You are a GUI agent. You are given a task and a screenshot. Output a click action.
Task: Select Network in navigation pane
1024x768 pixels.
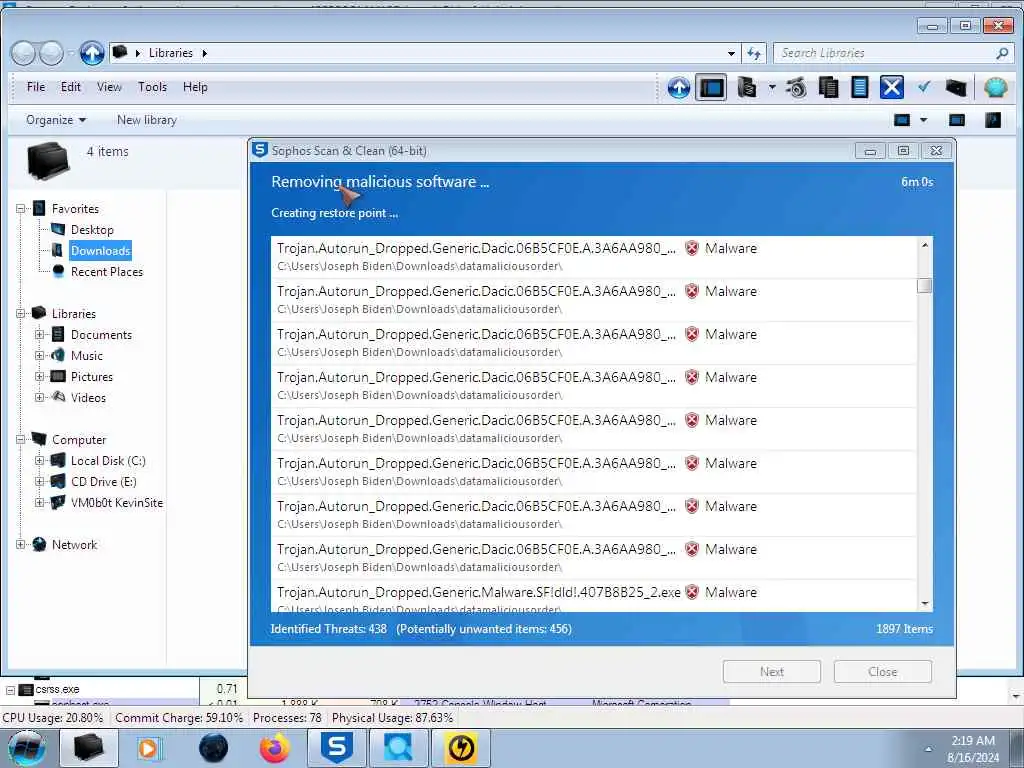(74, 545)
